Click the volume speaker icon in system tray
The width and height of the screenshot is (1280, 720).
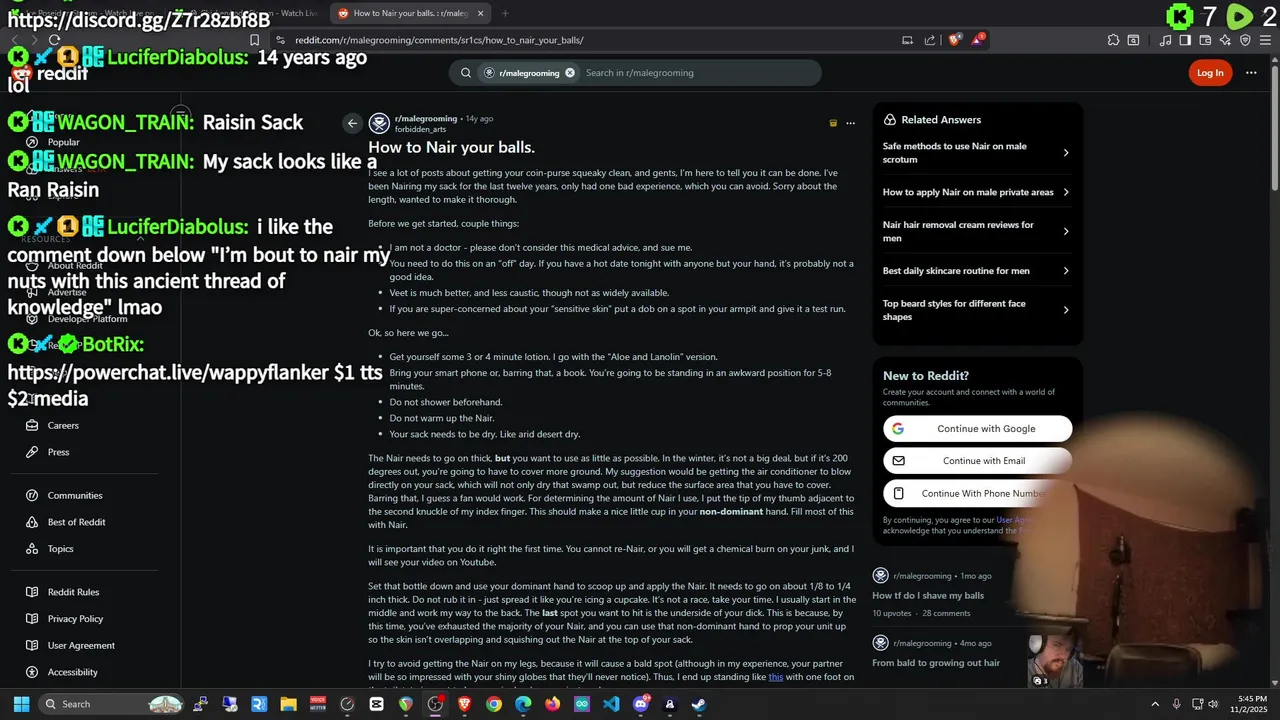[x=1213, y=704]
